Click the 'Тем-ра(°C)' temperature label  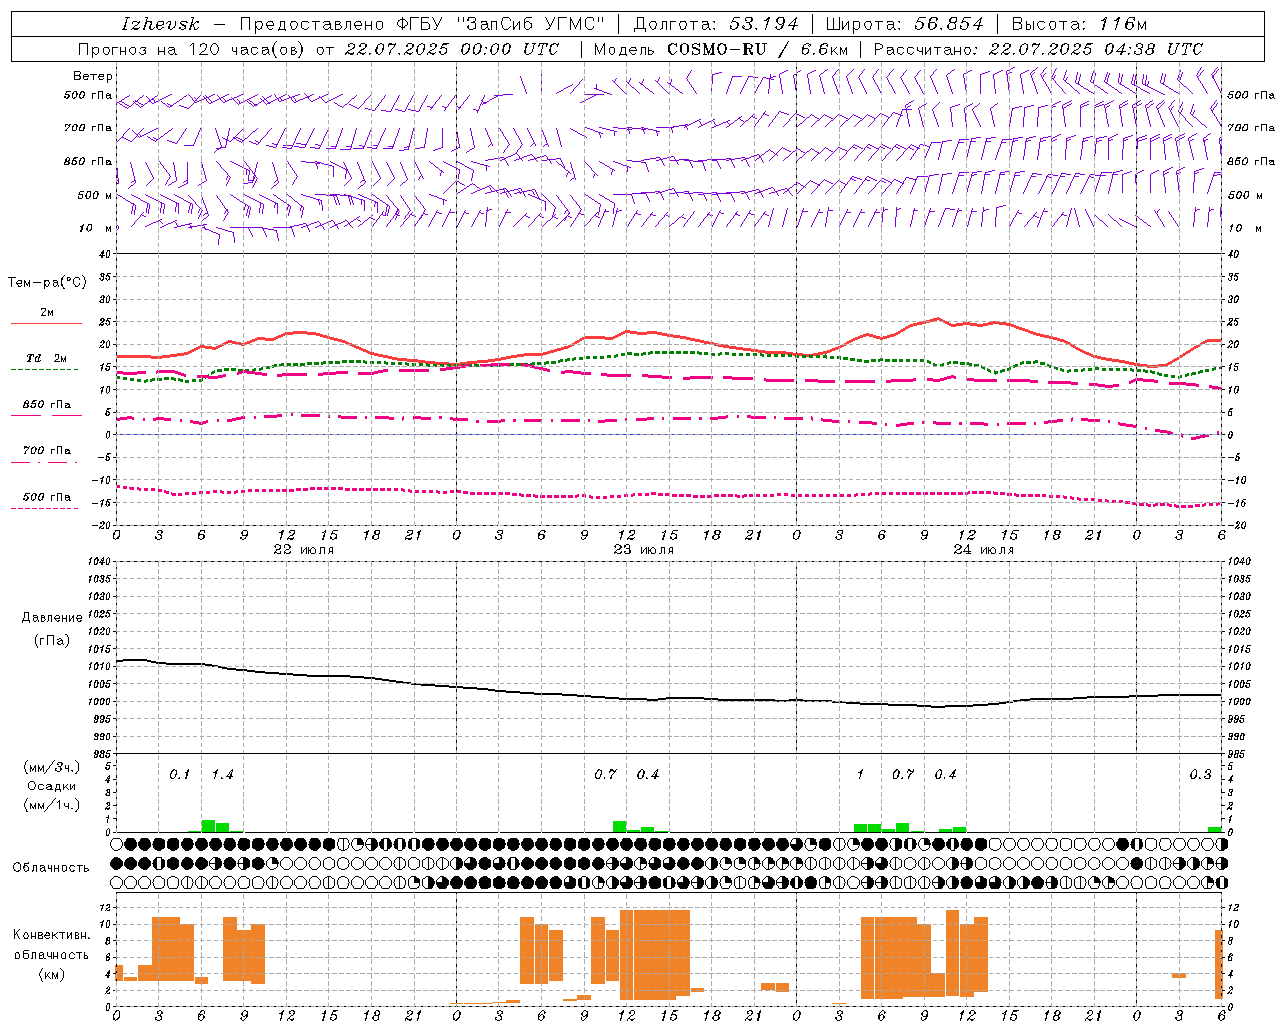(x=47, y=283)
